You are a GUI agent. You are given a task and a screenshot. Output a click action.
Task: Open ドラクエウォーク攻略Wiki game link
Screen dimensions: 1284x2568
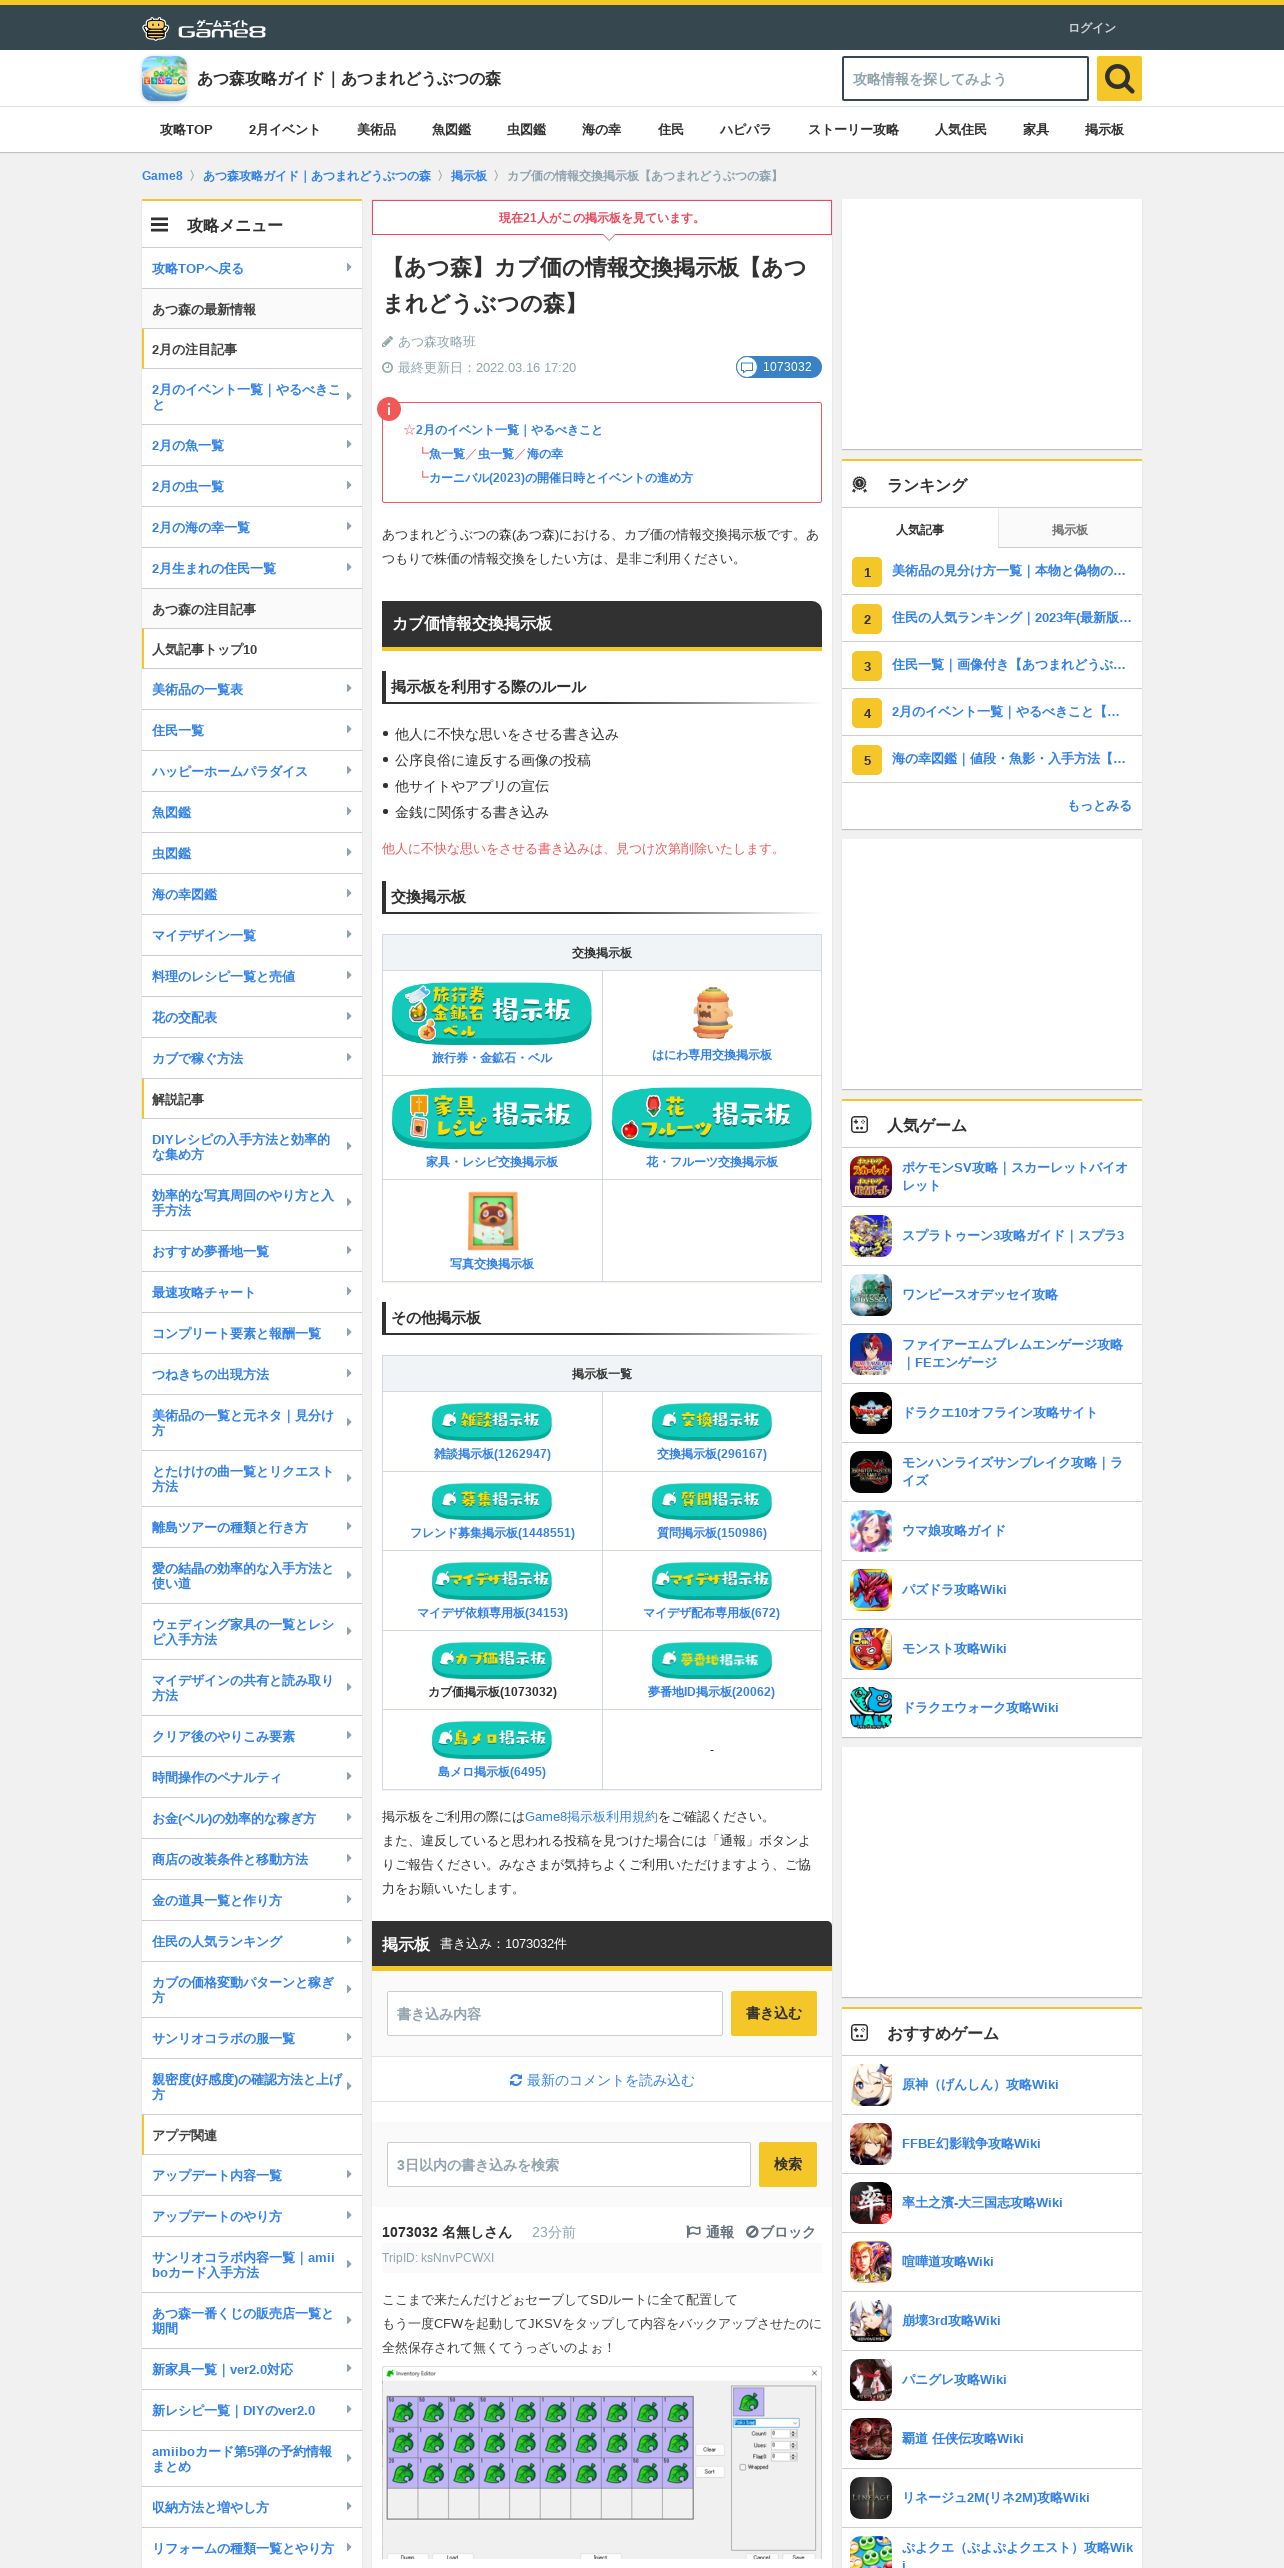click(x=980, y=1707)
